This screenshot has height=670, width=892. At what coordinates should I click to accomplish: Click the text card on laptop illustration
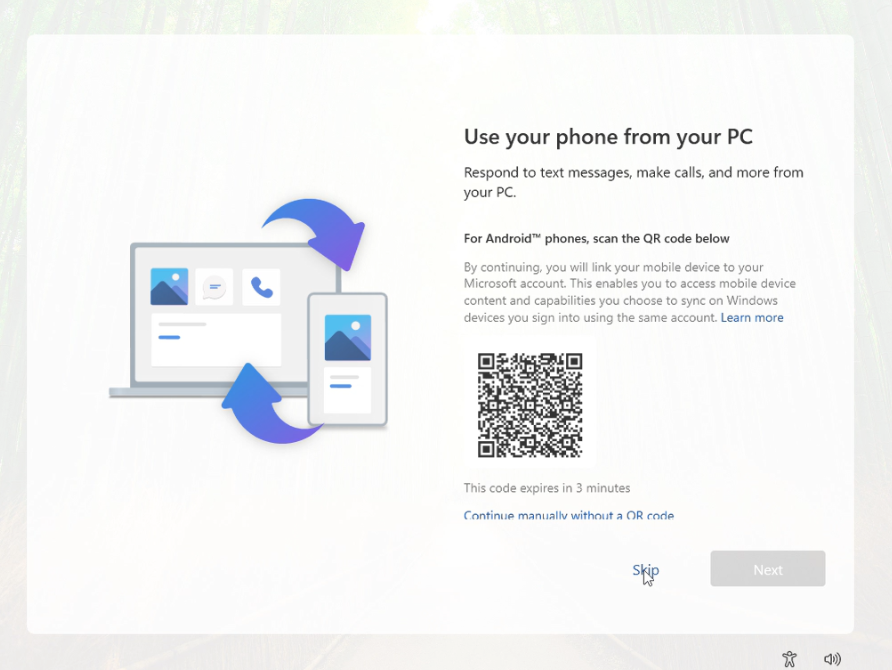[215, 339]
